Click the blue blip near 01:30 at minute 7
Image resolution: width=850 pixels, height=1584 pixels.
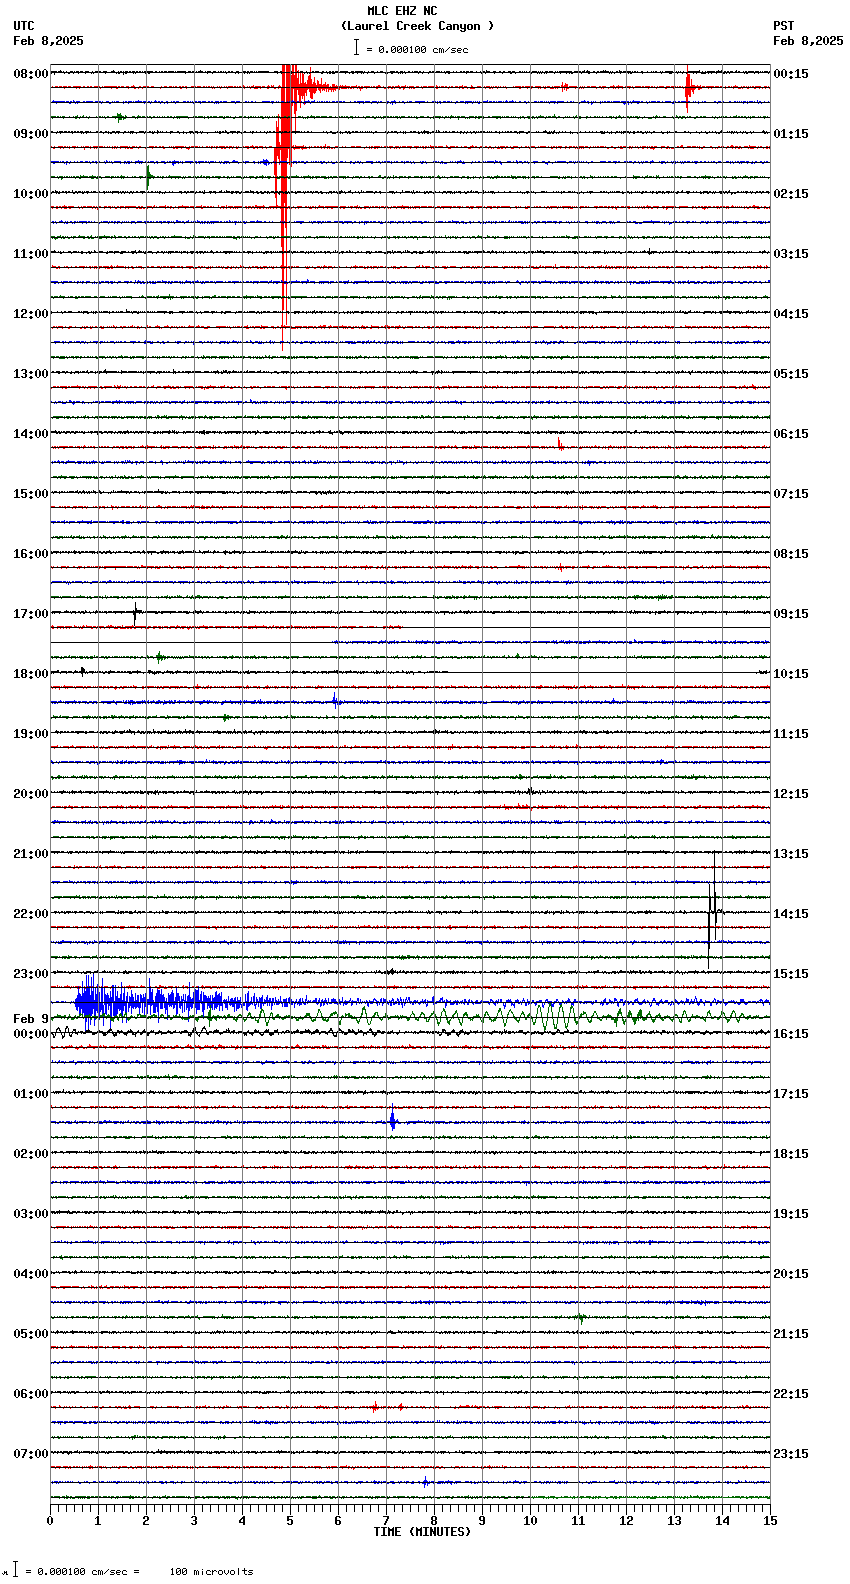point(392,1120)
